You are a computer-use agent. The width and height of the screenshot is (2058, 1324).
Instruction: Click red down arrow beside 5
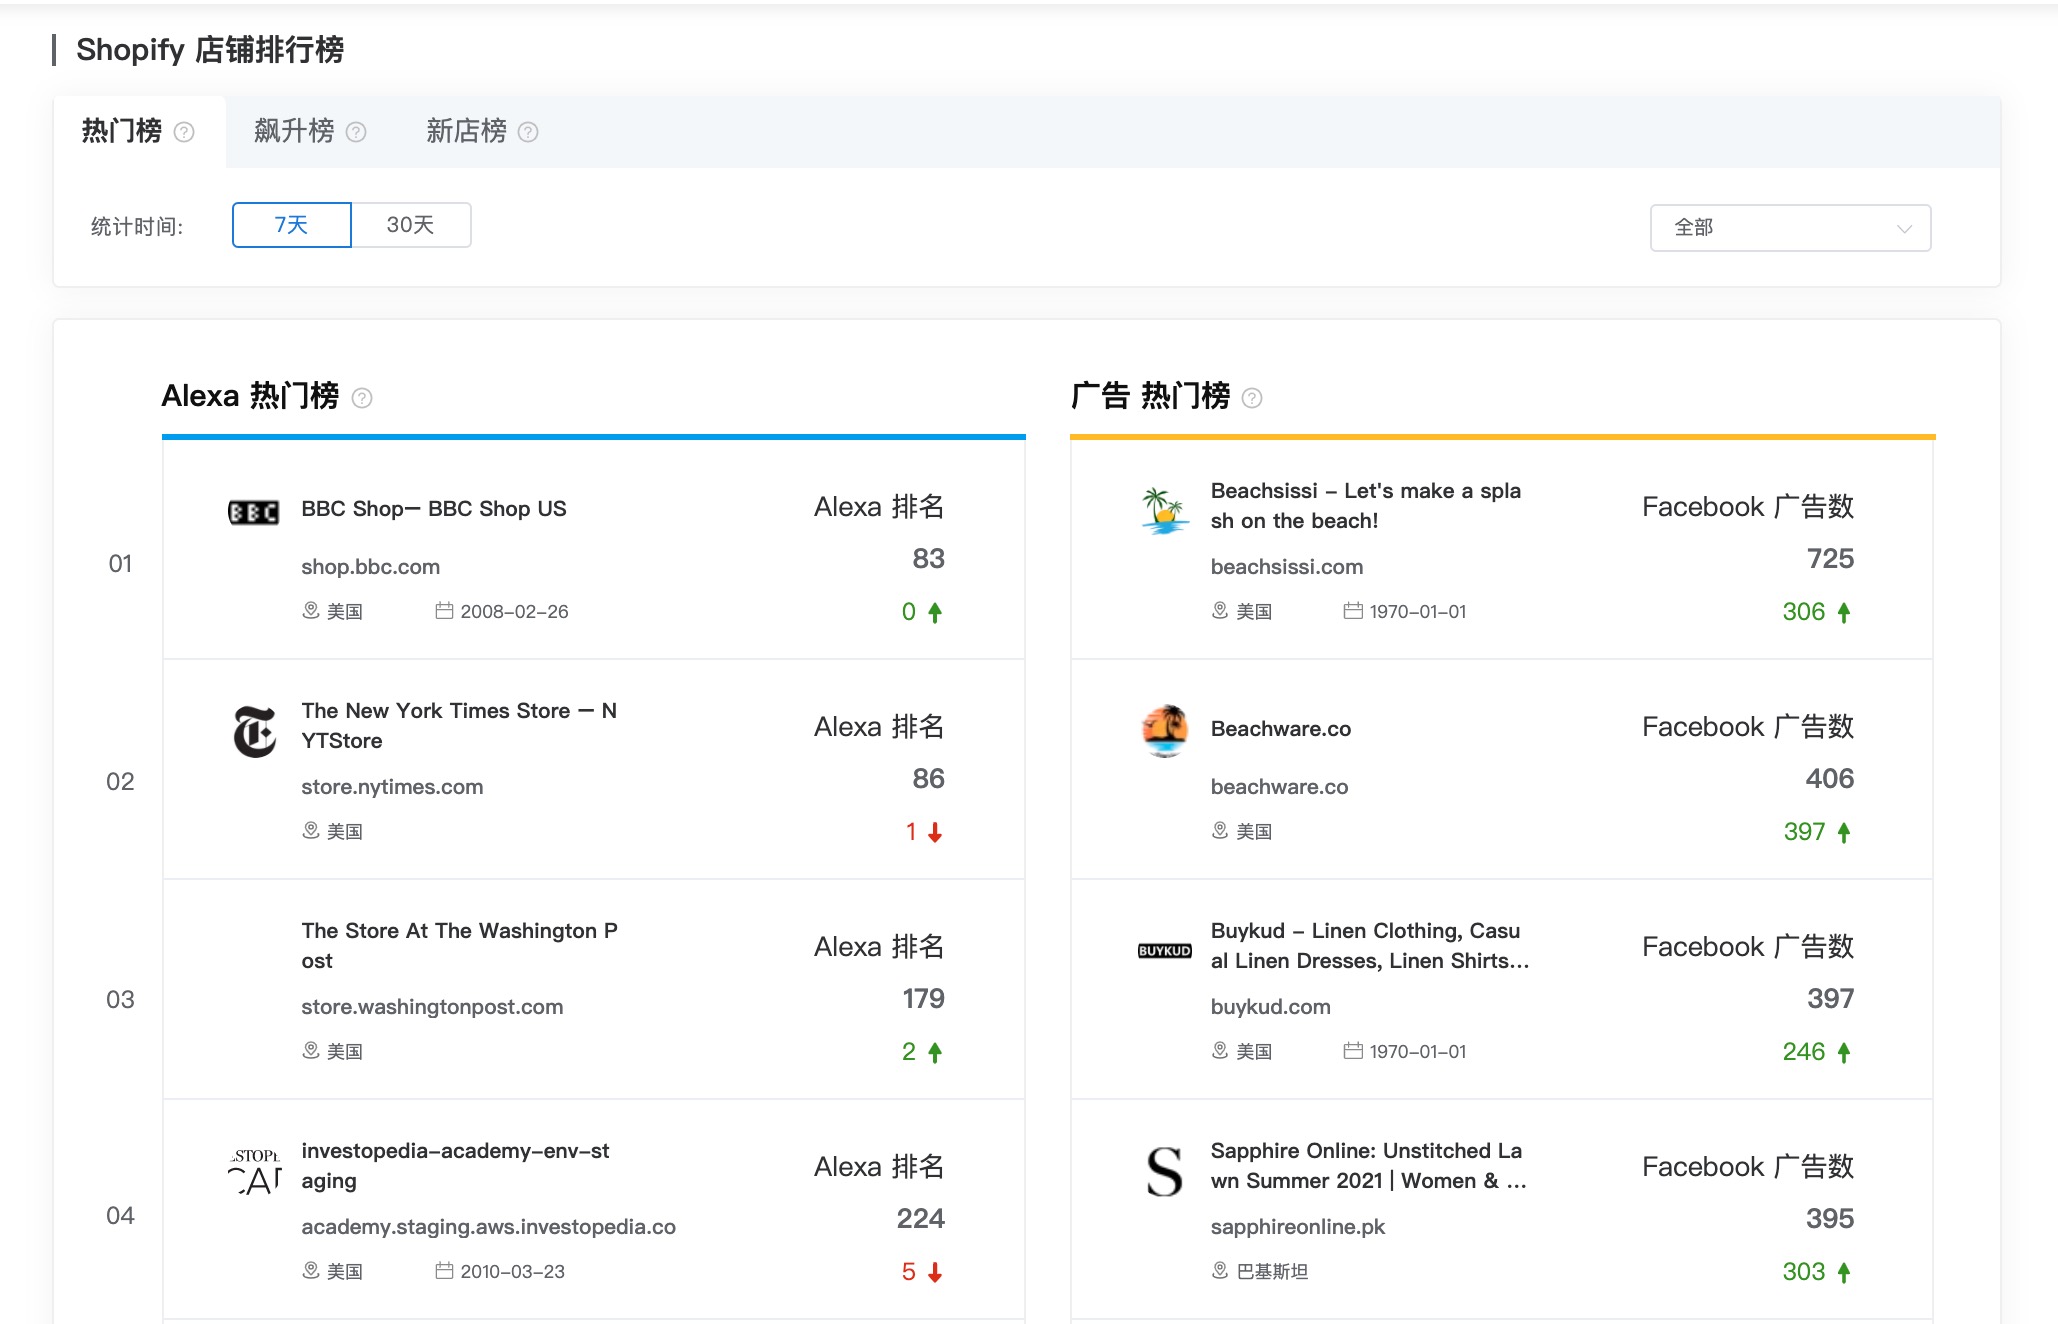[935, 1272]
